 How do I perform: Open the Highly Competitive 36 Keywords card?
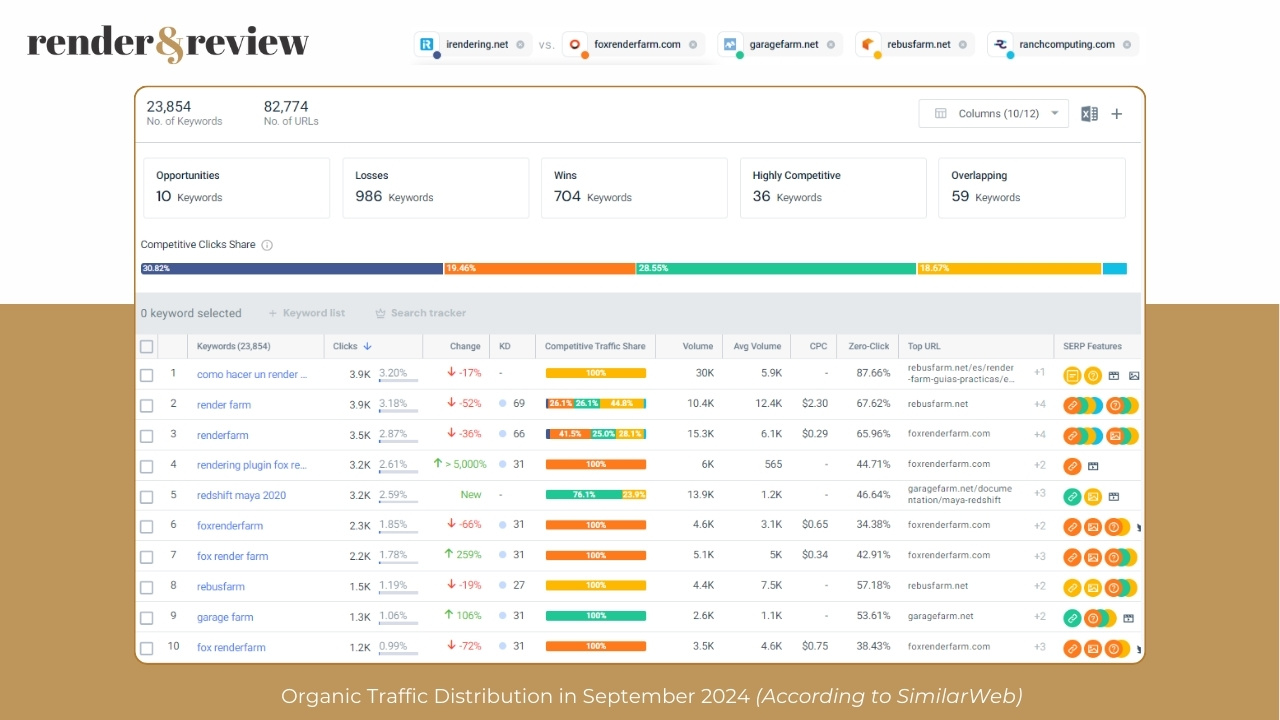click(833, 187)
